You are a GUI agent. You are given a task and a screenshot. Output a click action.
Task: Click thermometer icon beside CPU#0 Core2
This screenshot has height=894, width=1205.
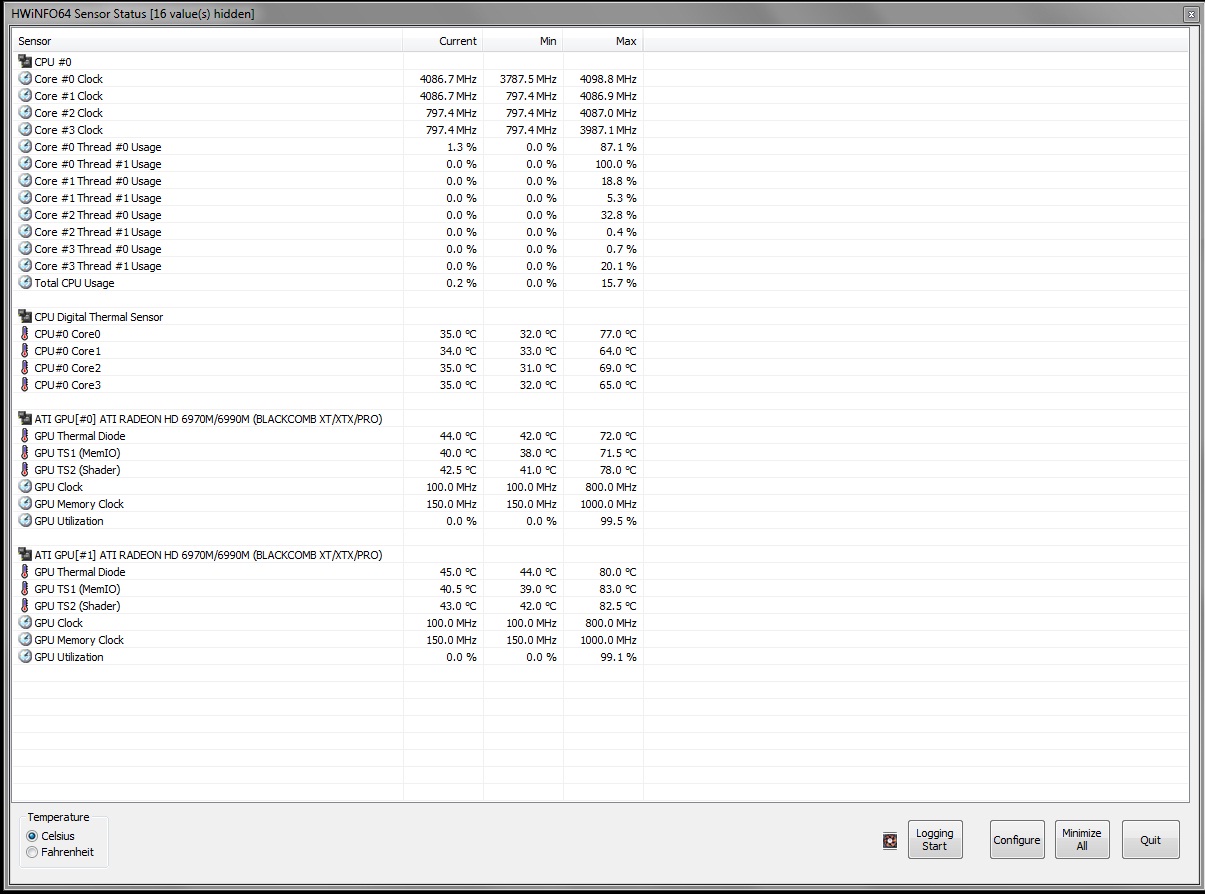tap(25, 368)
